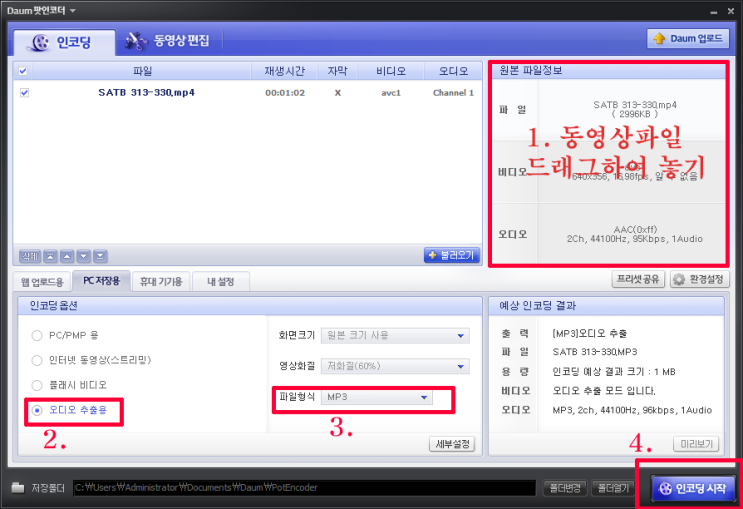Click the 폴더변경 button
This screenshot has height=509, width=743.
coord(565,488)
